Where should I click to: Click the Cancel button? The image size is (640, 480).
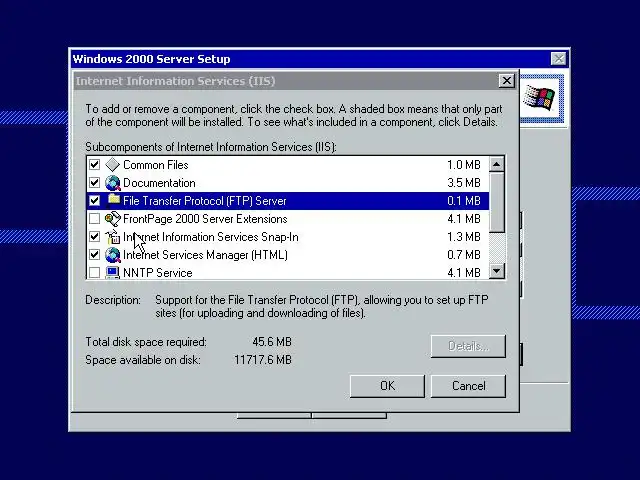point(468,386)
